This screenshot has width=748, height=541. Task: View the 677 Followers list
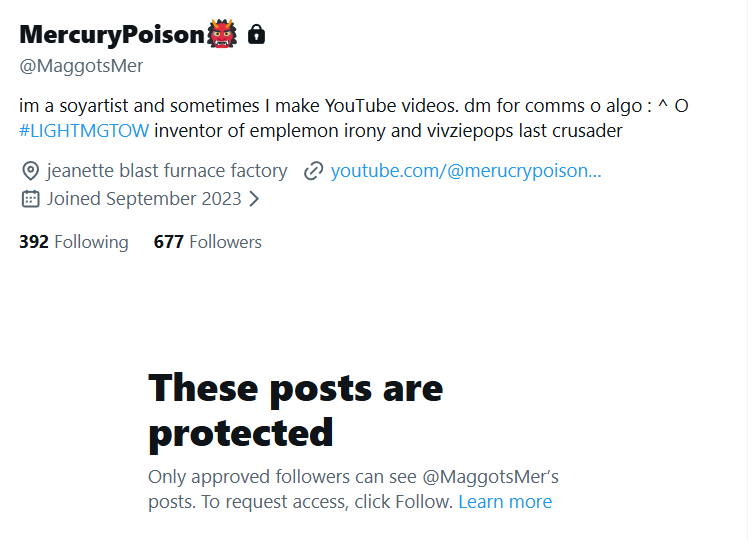208,242
